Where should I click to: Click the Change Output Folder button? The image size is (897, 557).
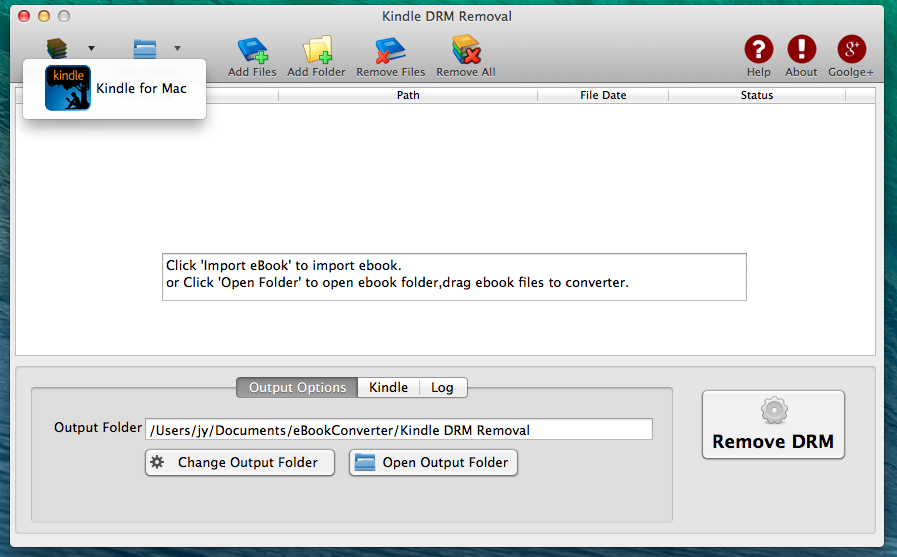tap(240, 462)
